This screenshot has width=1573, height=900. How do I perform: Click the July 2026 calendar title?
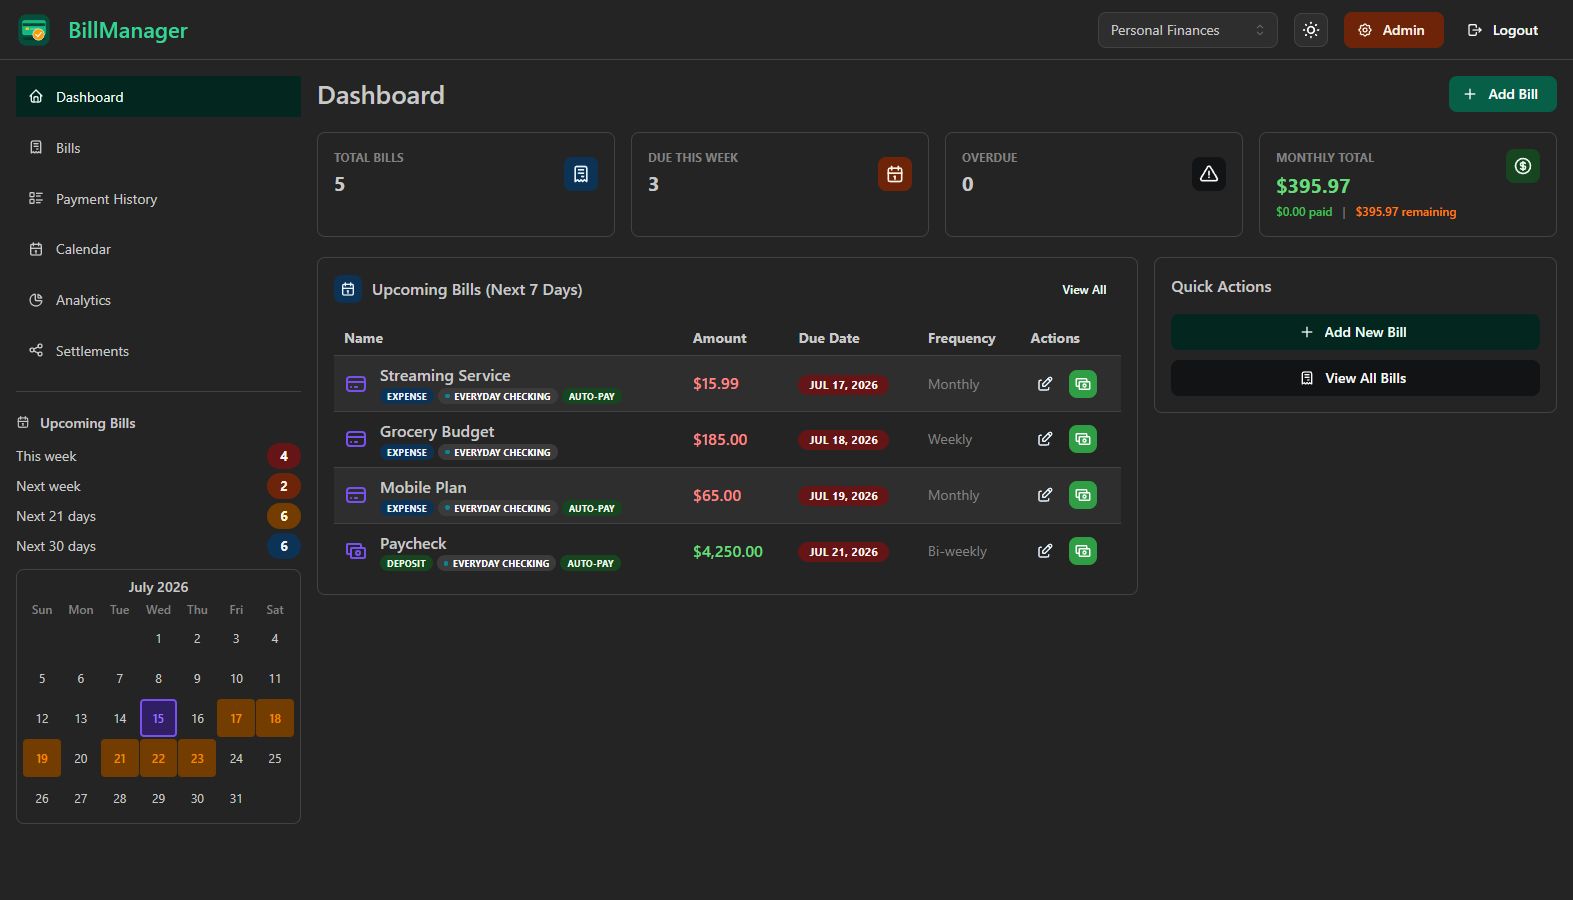[158, 587]
